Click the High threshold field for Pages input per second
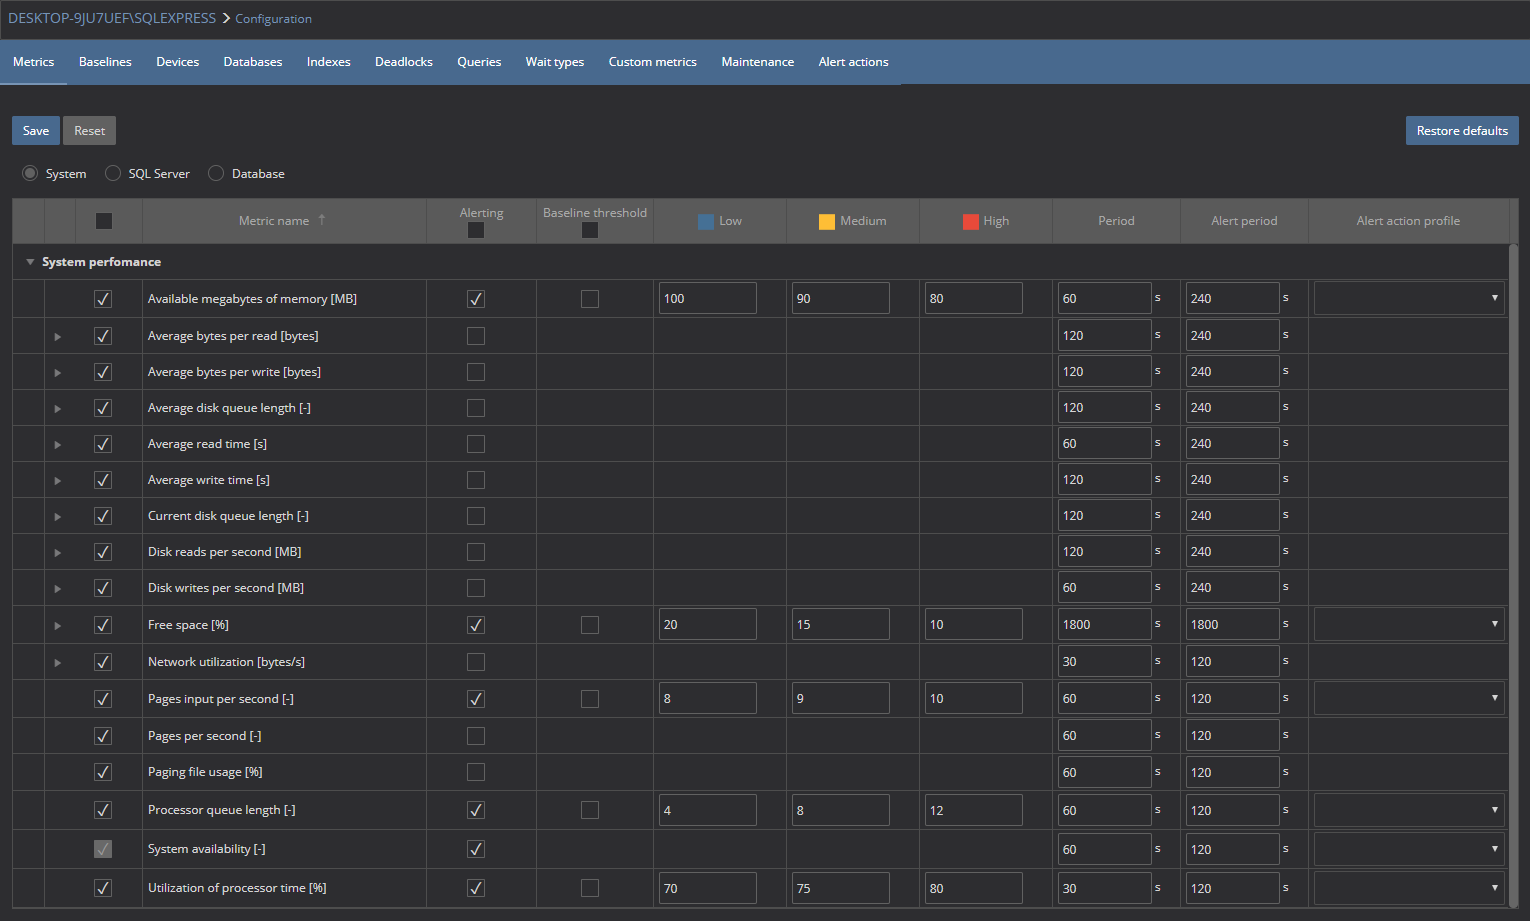 (973, 698)
